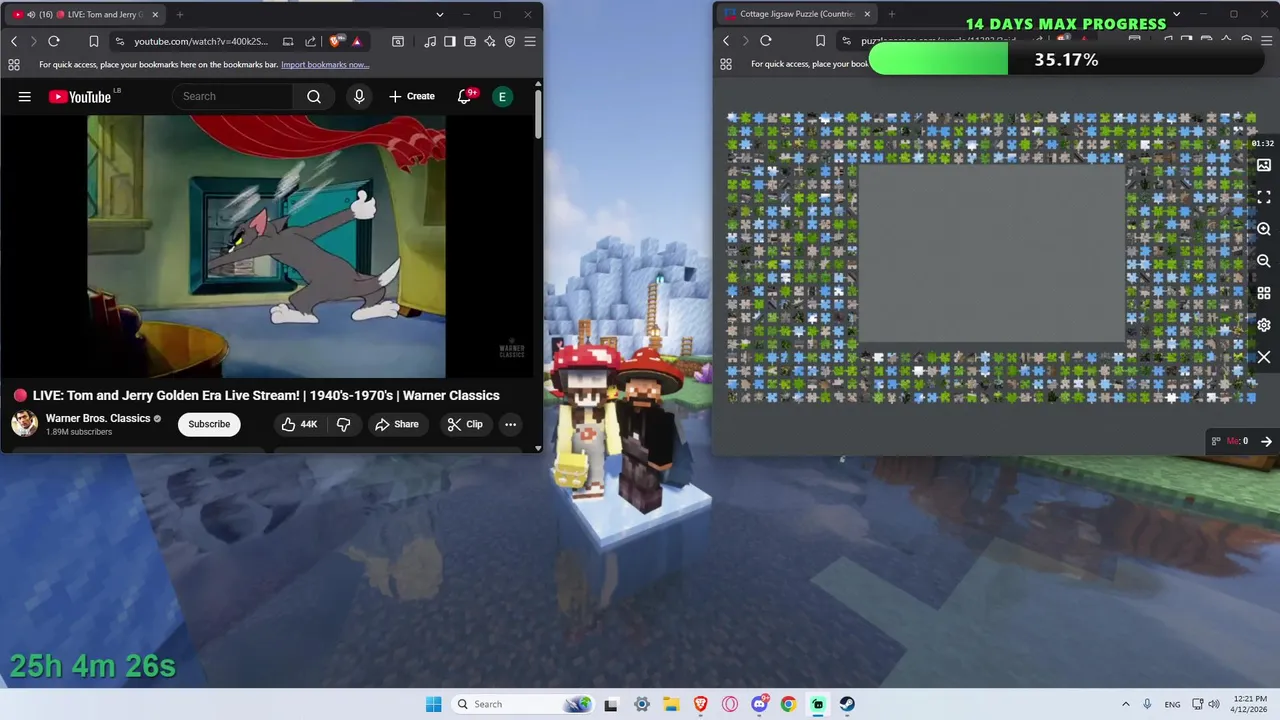Open the green E account avatar
This screenshot has height=720, width=1280.
(x=502, y=97)
